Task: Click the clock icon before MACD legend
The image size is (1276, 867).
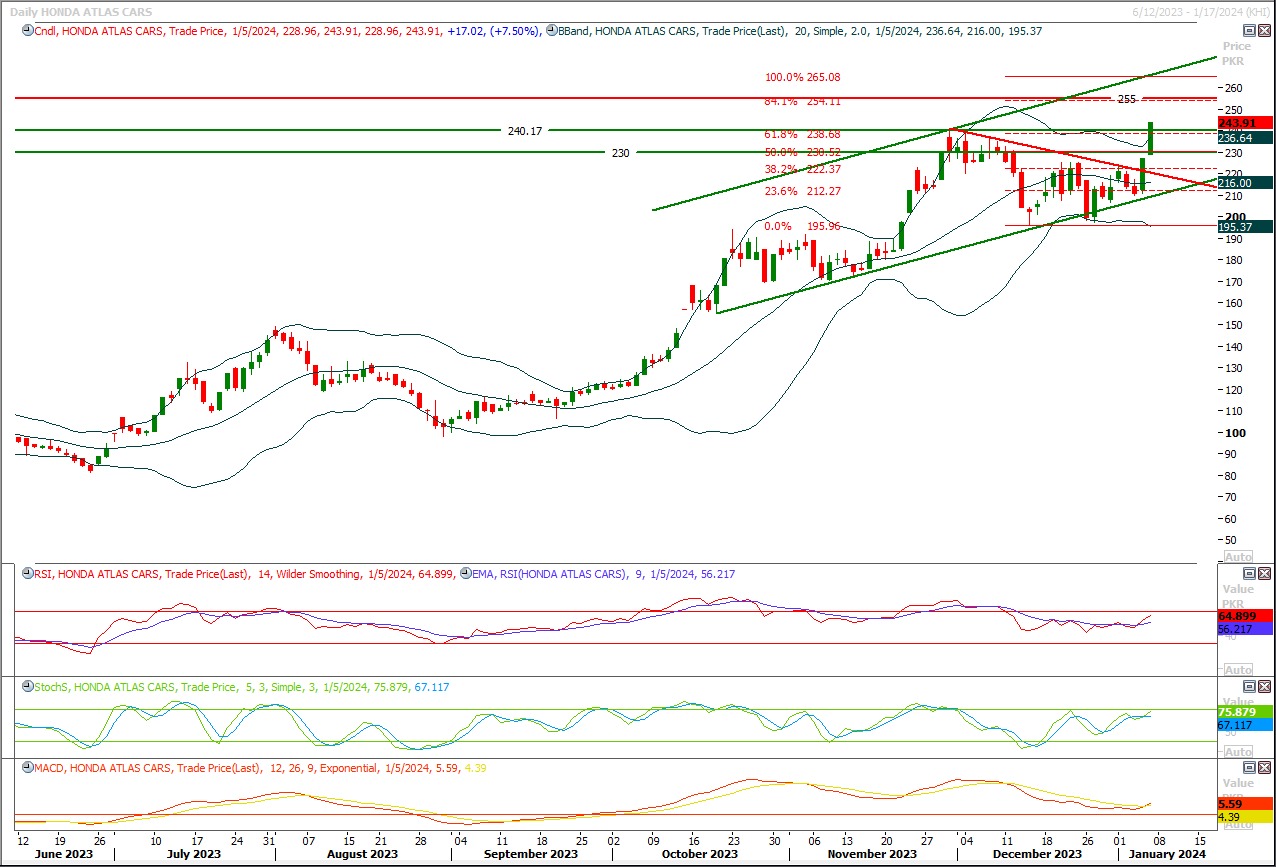Action: click(x=25, y=768)
